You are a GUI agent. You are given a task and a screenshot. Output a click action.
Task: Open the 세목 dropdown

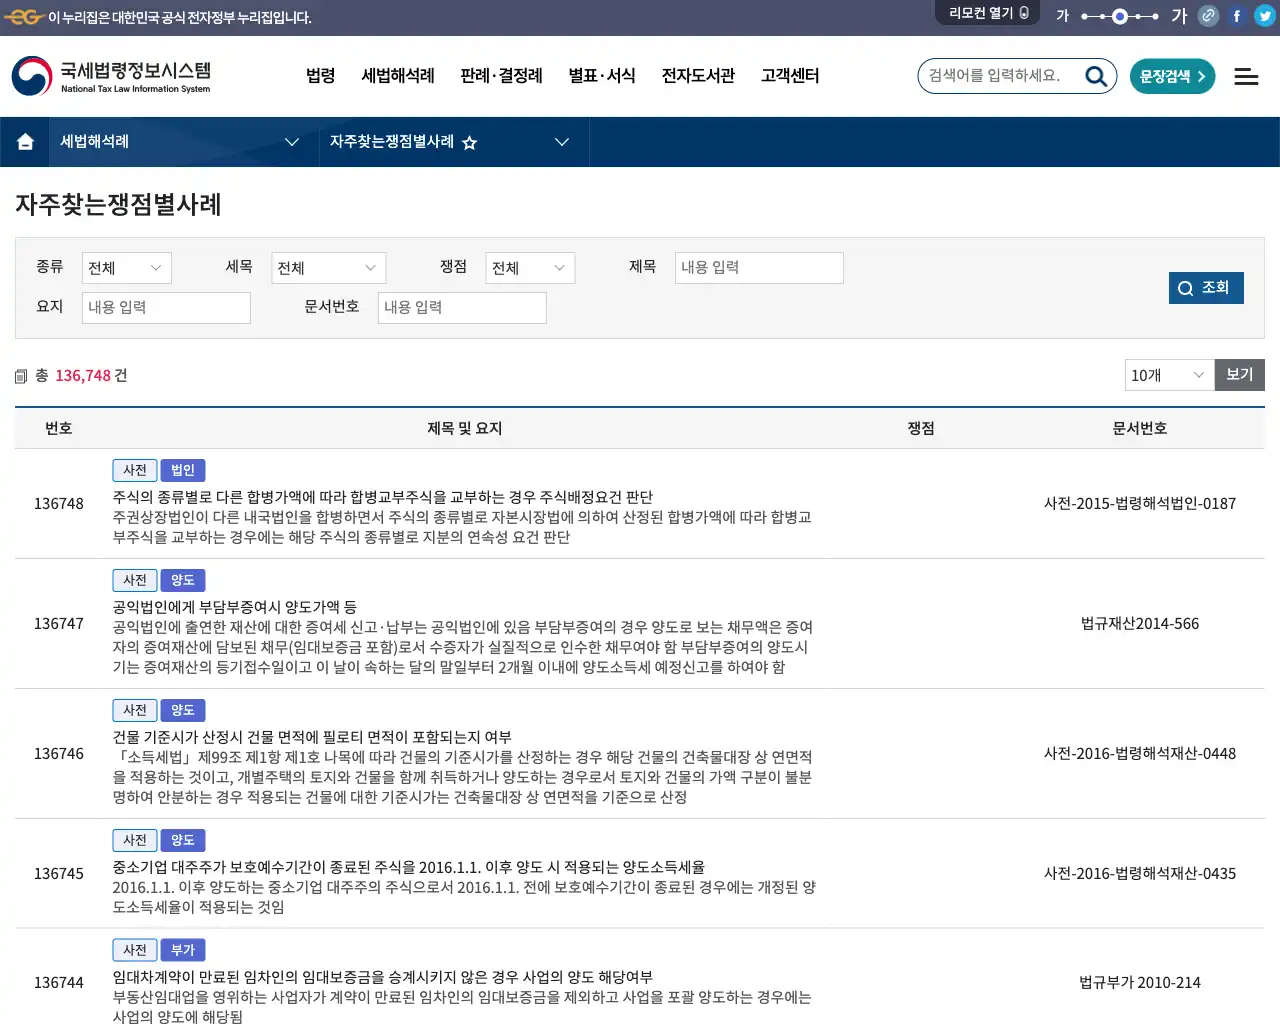click(x=328, y=268)
